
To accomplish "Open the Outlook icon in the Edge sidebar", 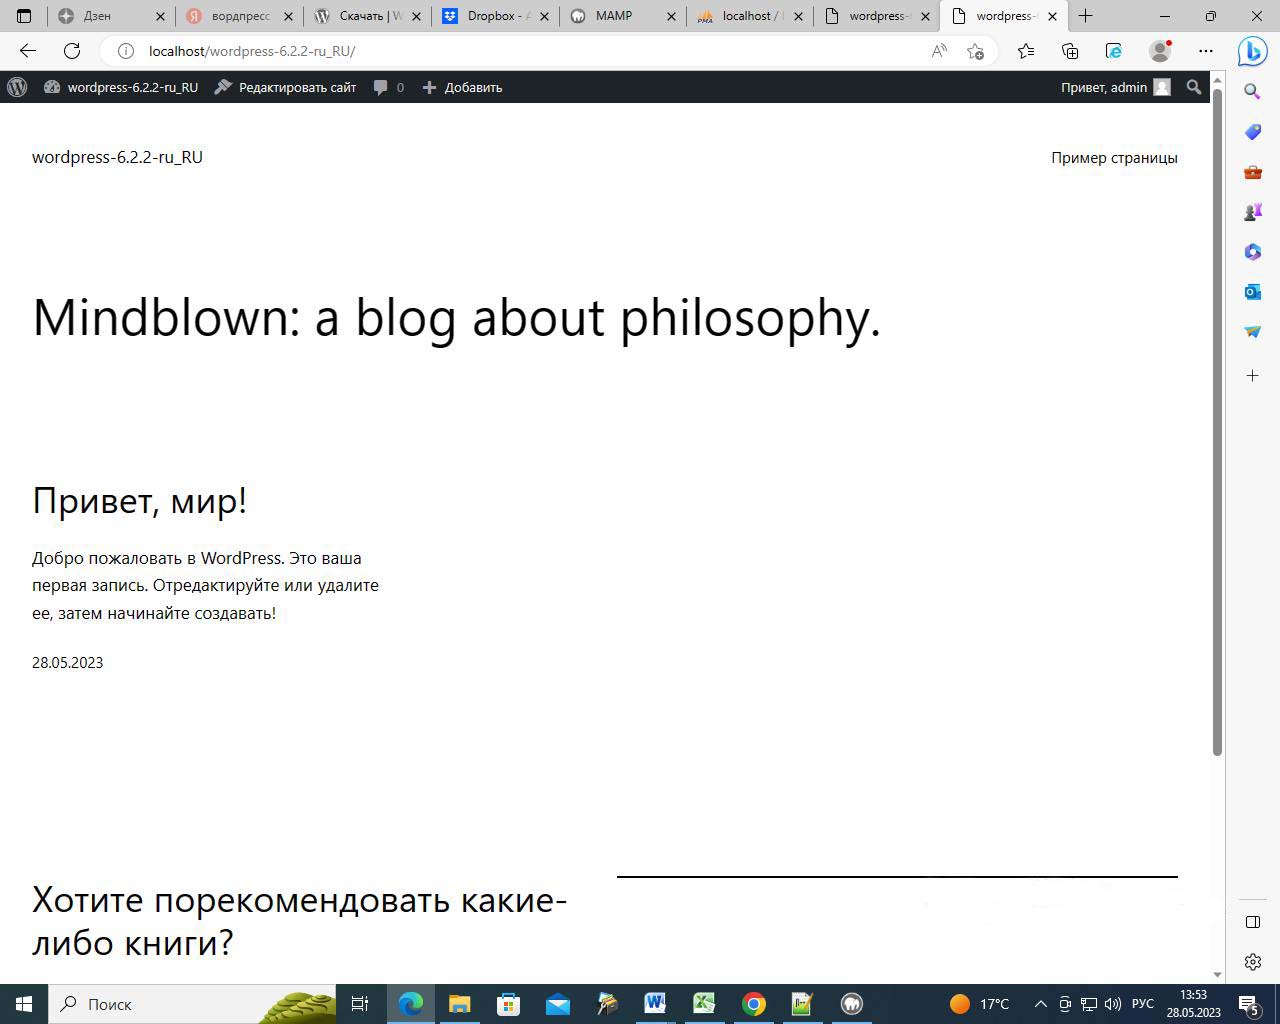I will (x=1252, y=292).
